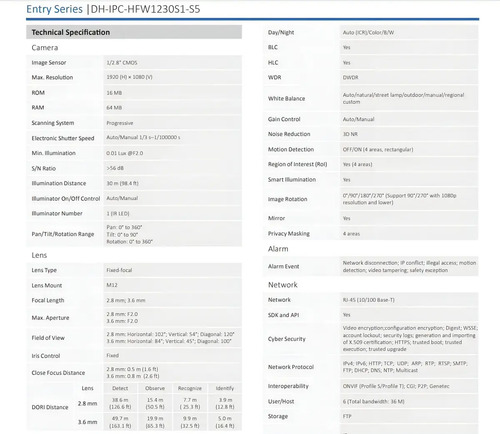
Task: Click the 'SDK and API' label
Action: coord(283,315)
